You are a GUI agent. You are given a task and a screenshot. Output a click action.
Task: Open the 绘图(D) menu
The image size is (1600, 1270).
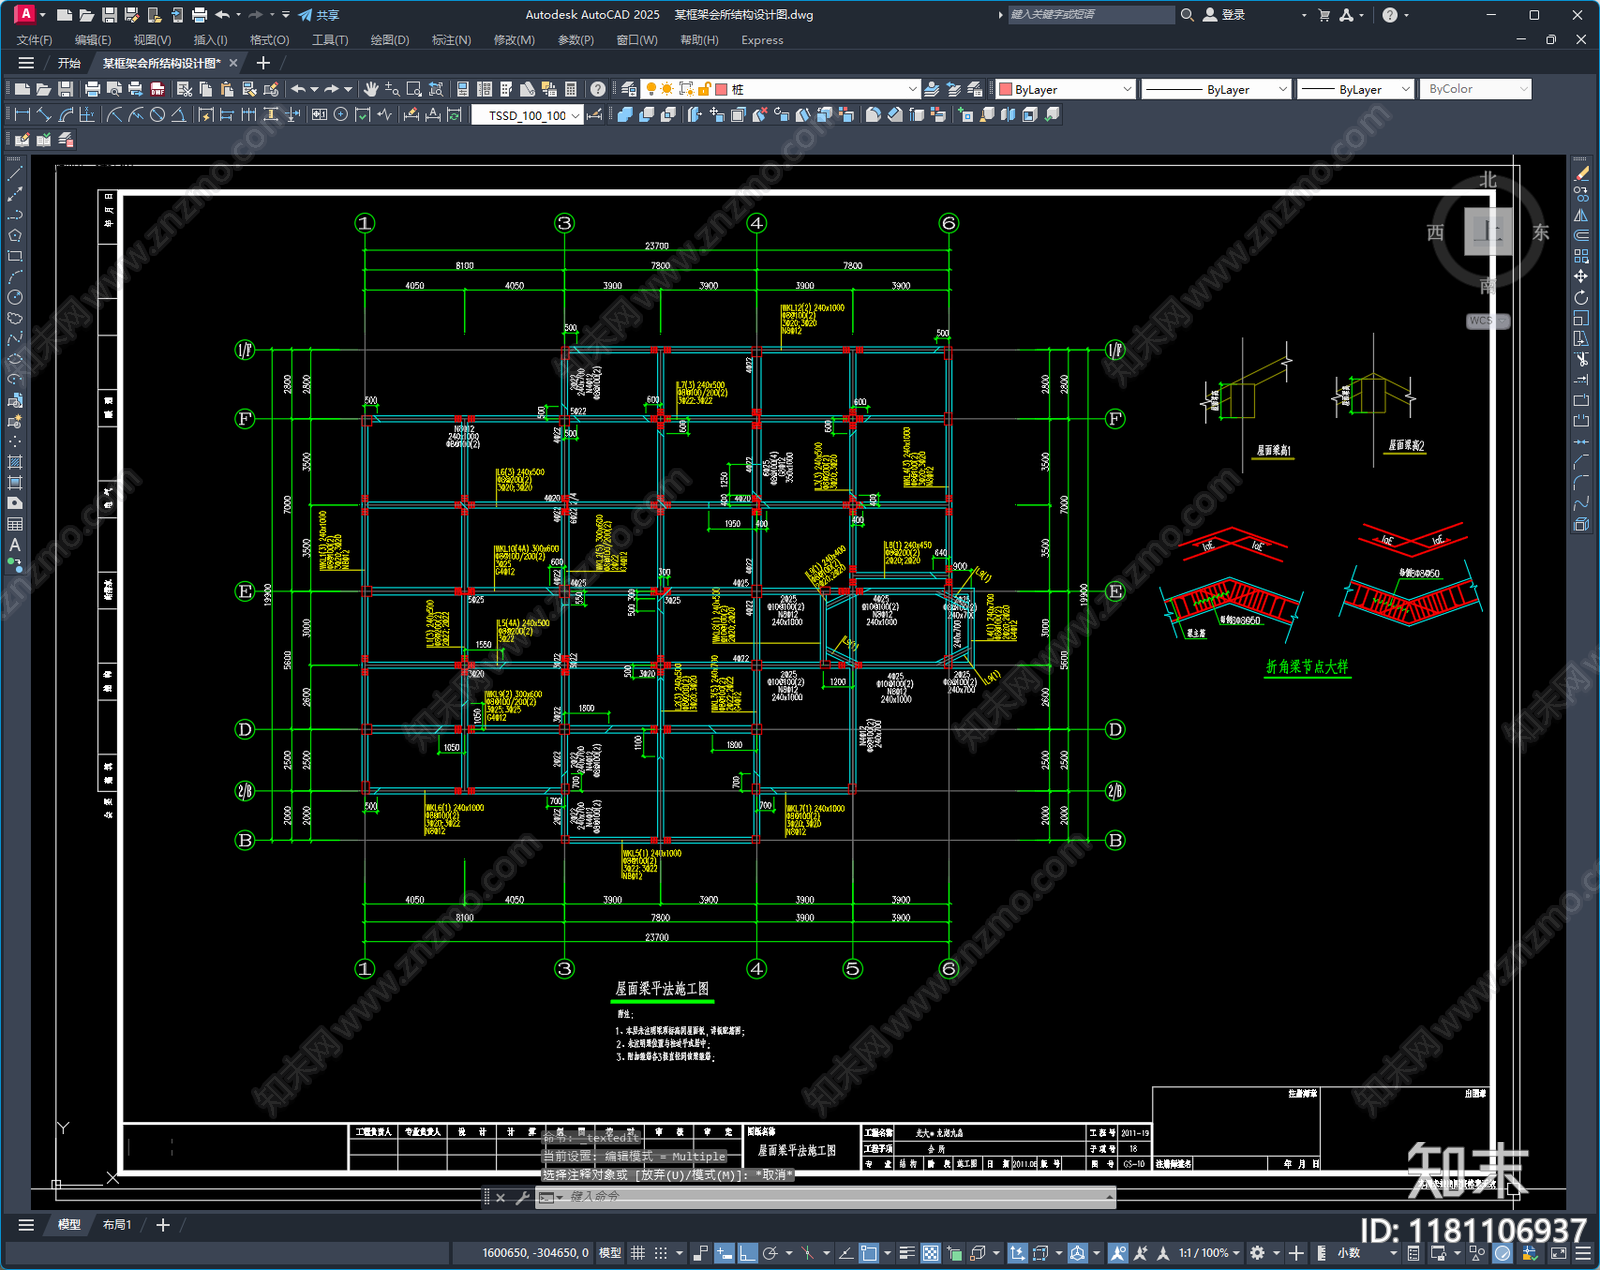pyautogui.click(x=390, y=40)
